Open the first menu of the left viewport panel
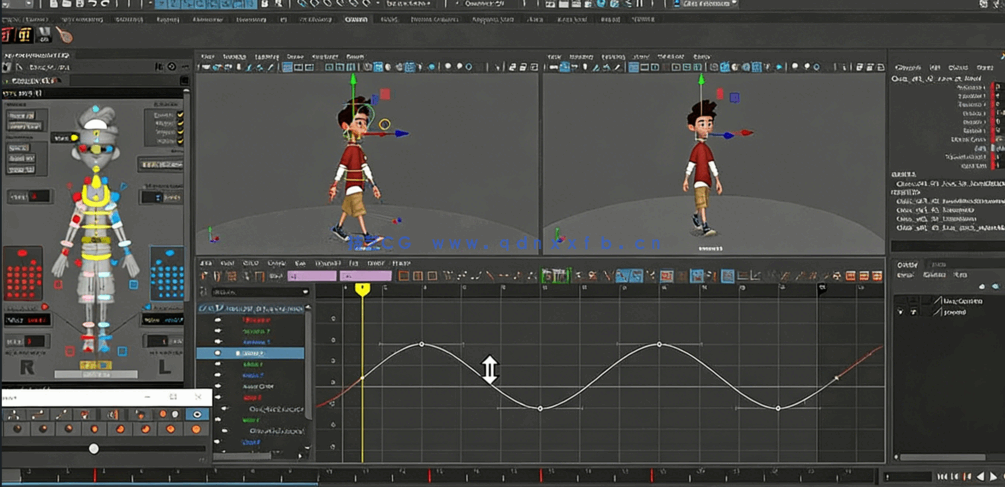 [x=207, y=57]
